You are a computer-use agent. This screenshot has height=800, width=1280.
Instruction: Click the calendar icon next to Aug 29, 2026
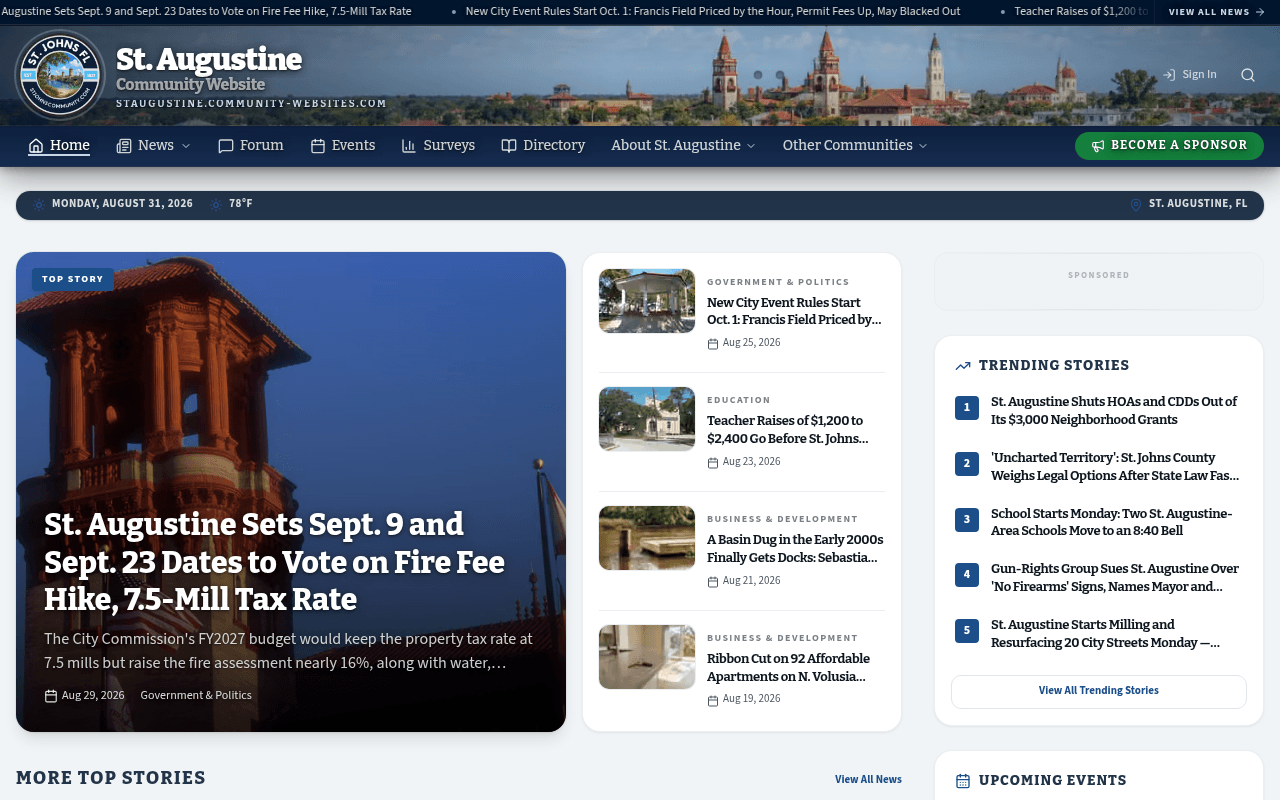pyautogui.click(x=51, y=696)
